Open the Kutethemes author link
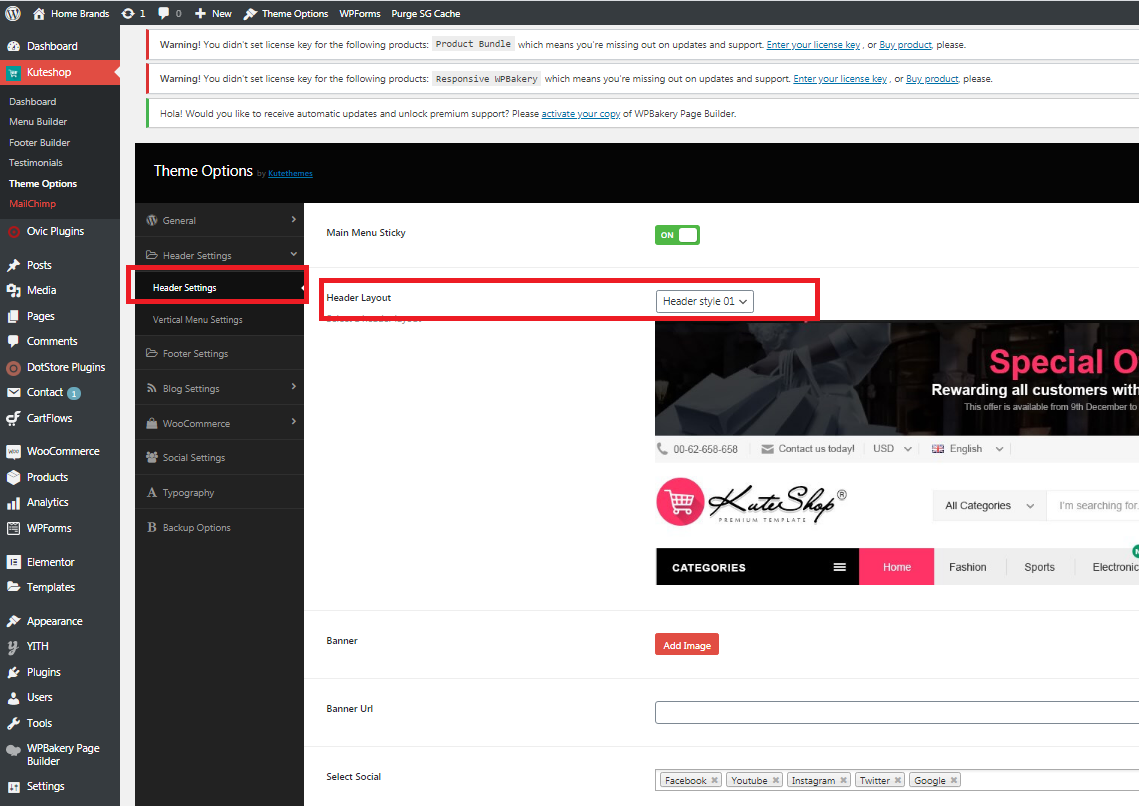The height and width of the screenshot is (806, 1139). 290,174
